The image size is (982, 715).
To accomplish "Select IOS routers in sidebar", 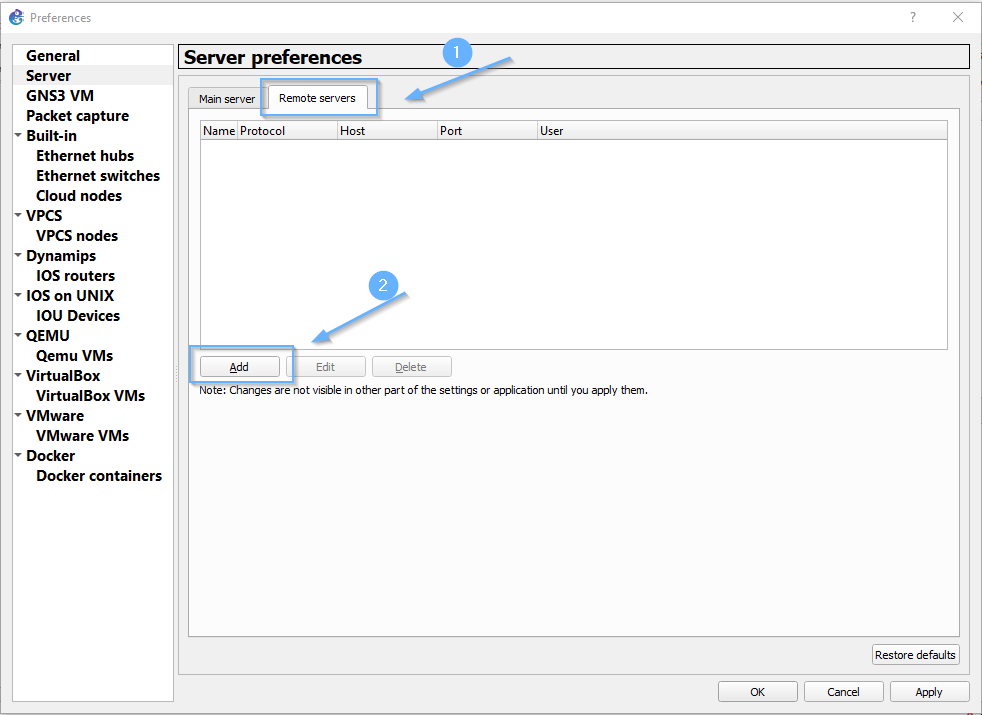I will point(75,276).
